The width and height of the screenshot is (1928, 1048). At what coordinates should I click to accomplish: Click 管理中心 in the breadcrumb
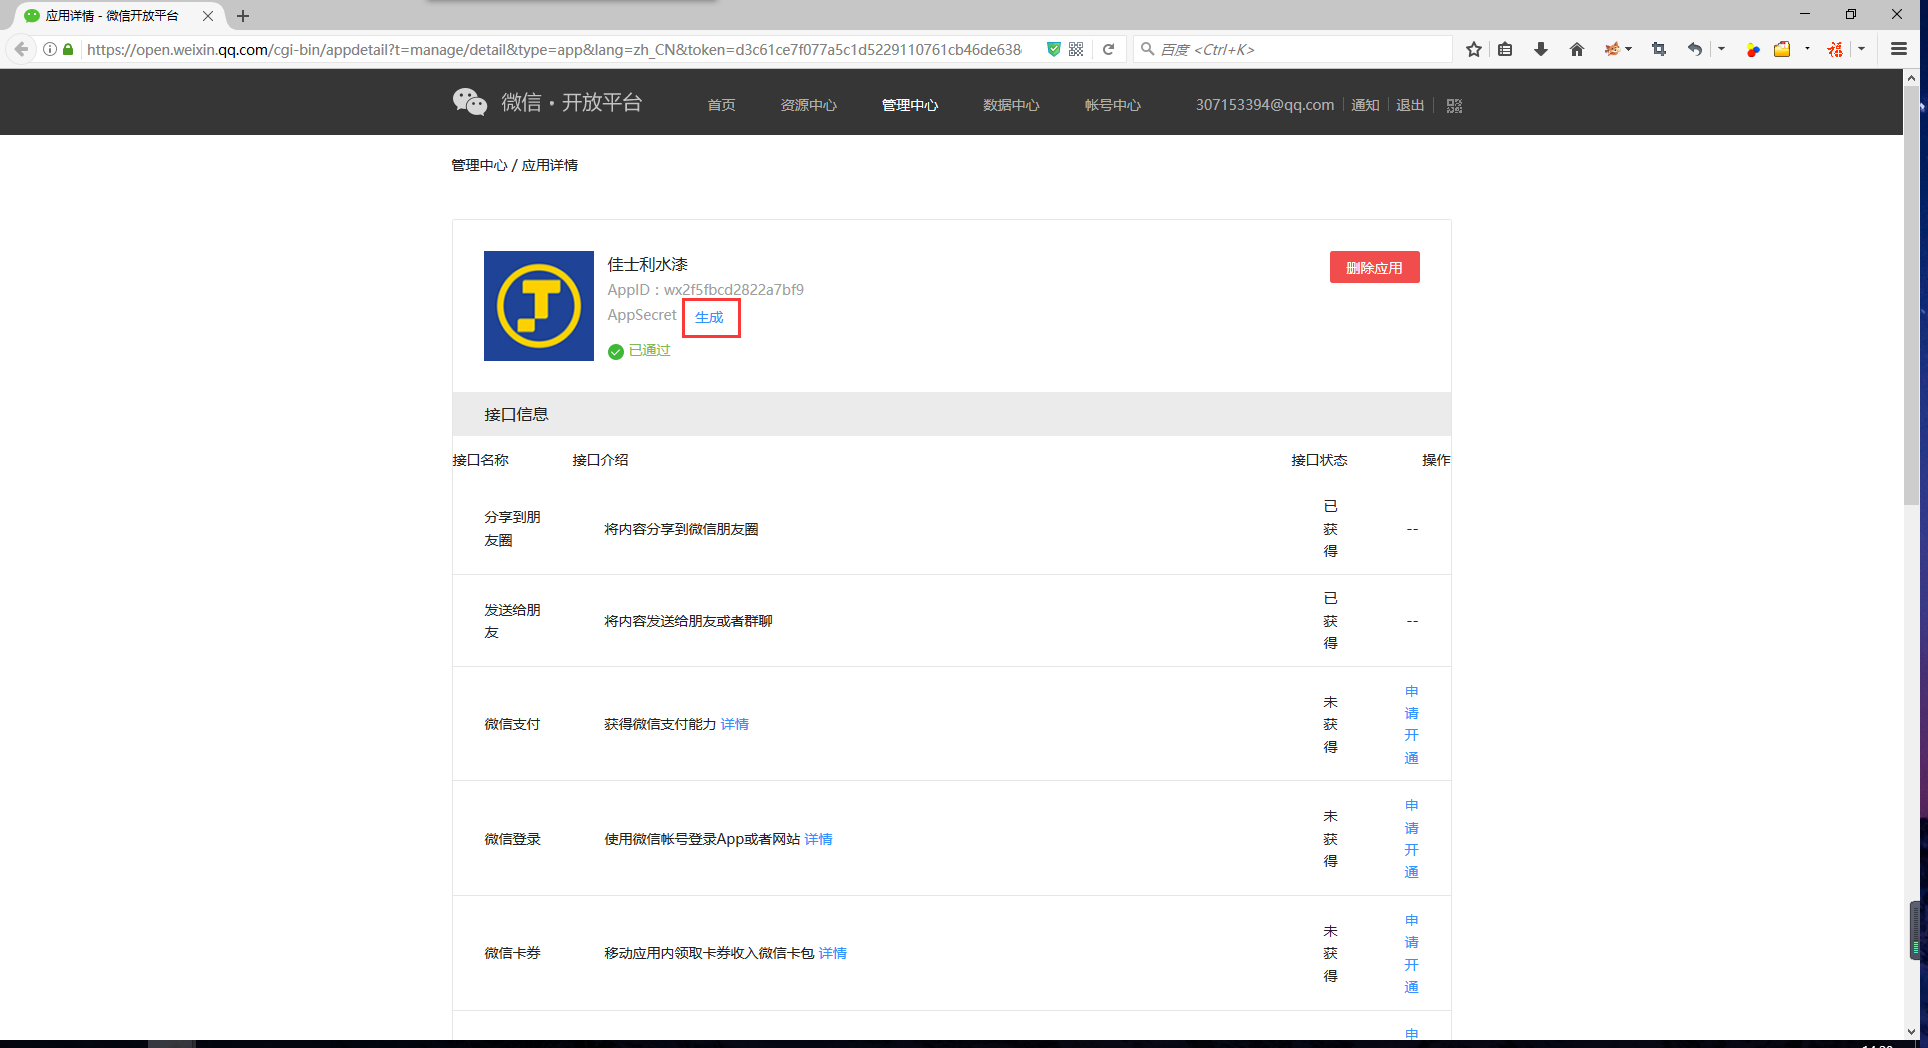pyautogui.click(x=479, y=165)
